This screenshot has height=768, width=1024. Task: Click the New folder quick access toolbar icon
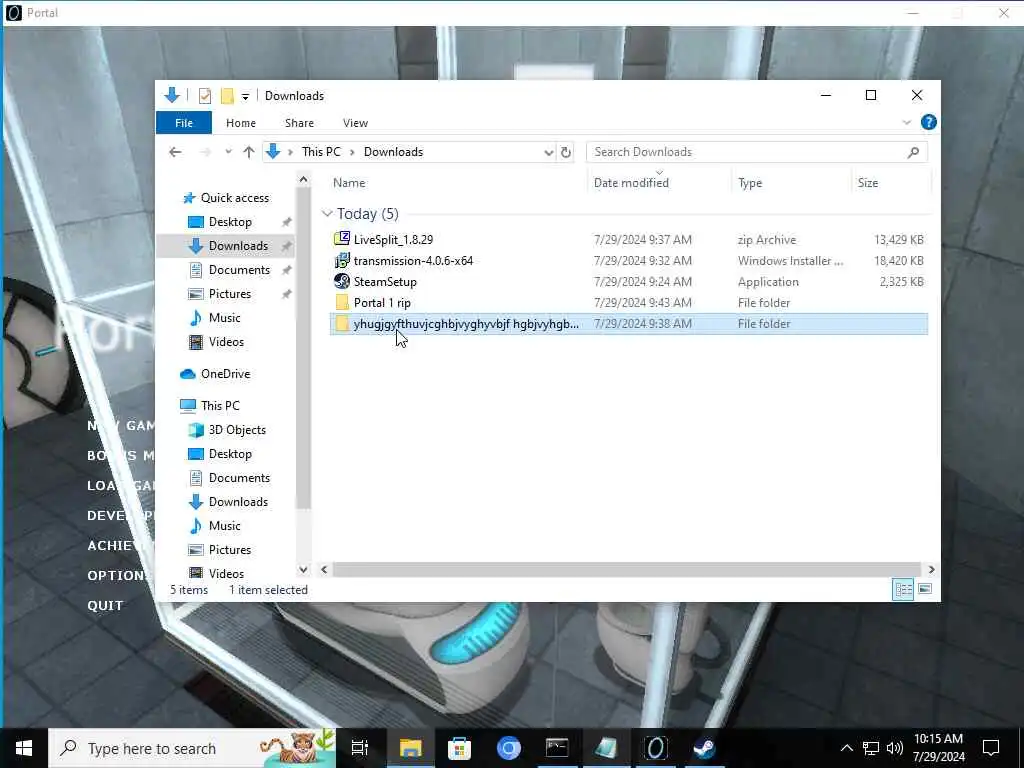[x=227, y=96]
